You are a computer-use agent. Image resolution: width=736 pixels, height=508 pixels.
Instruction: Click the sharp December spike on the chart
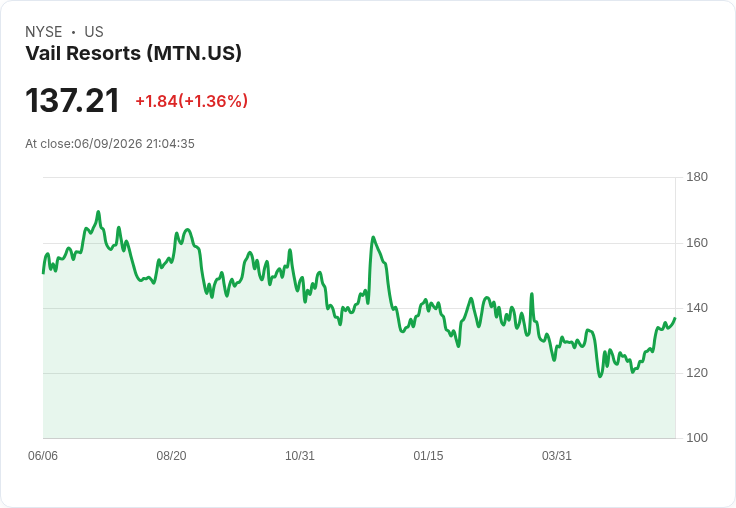373,237
